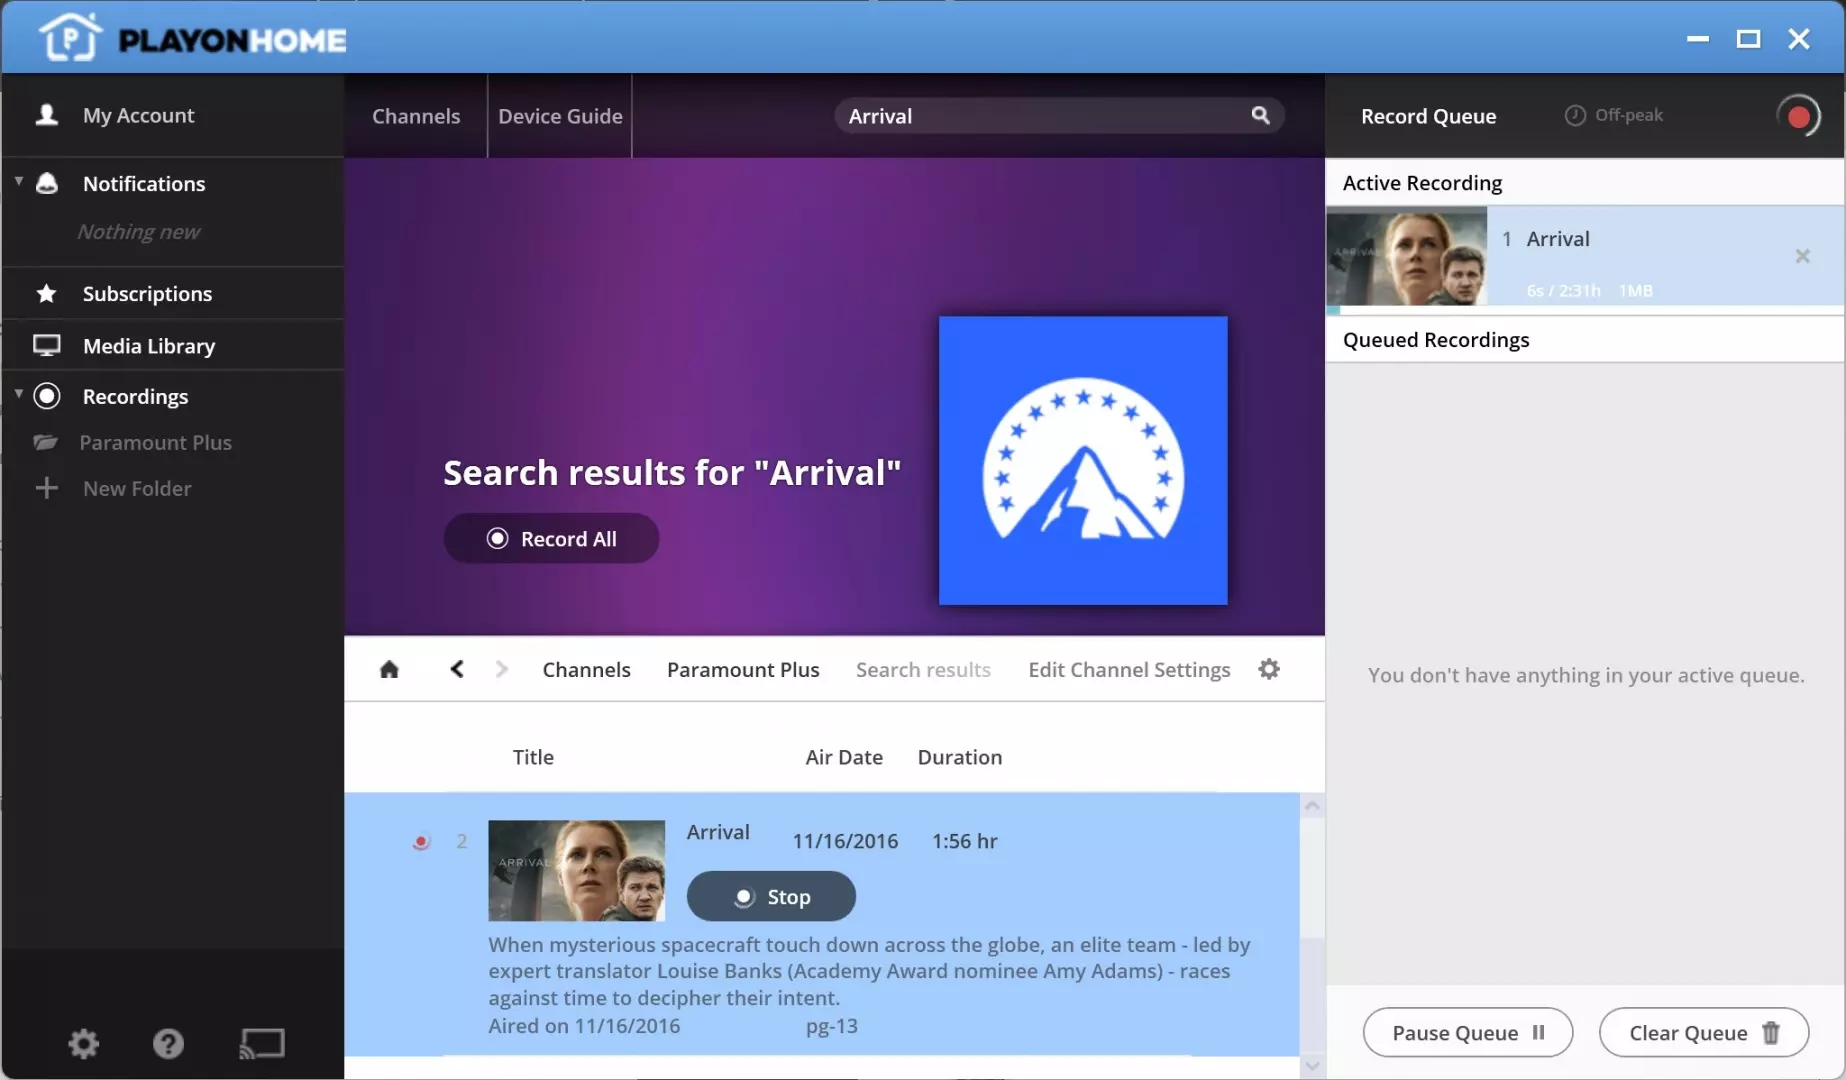Click Edit Channel Settings link
The width and height of the screenshot is (1846, 1080).
1129,669
